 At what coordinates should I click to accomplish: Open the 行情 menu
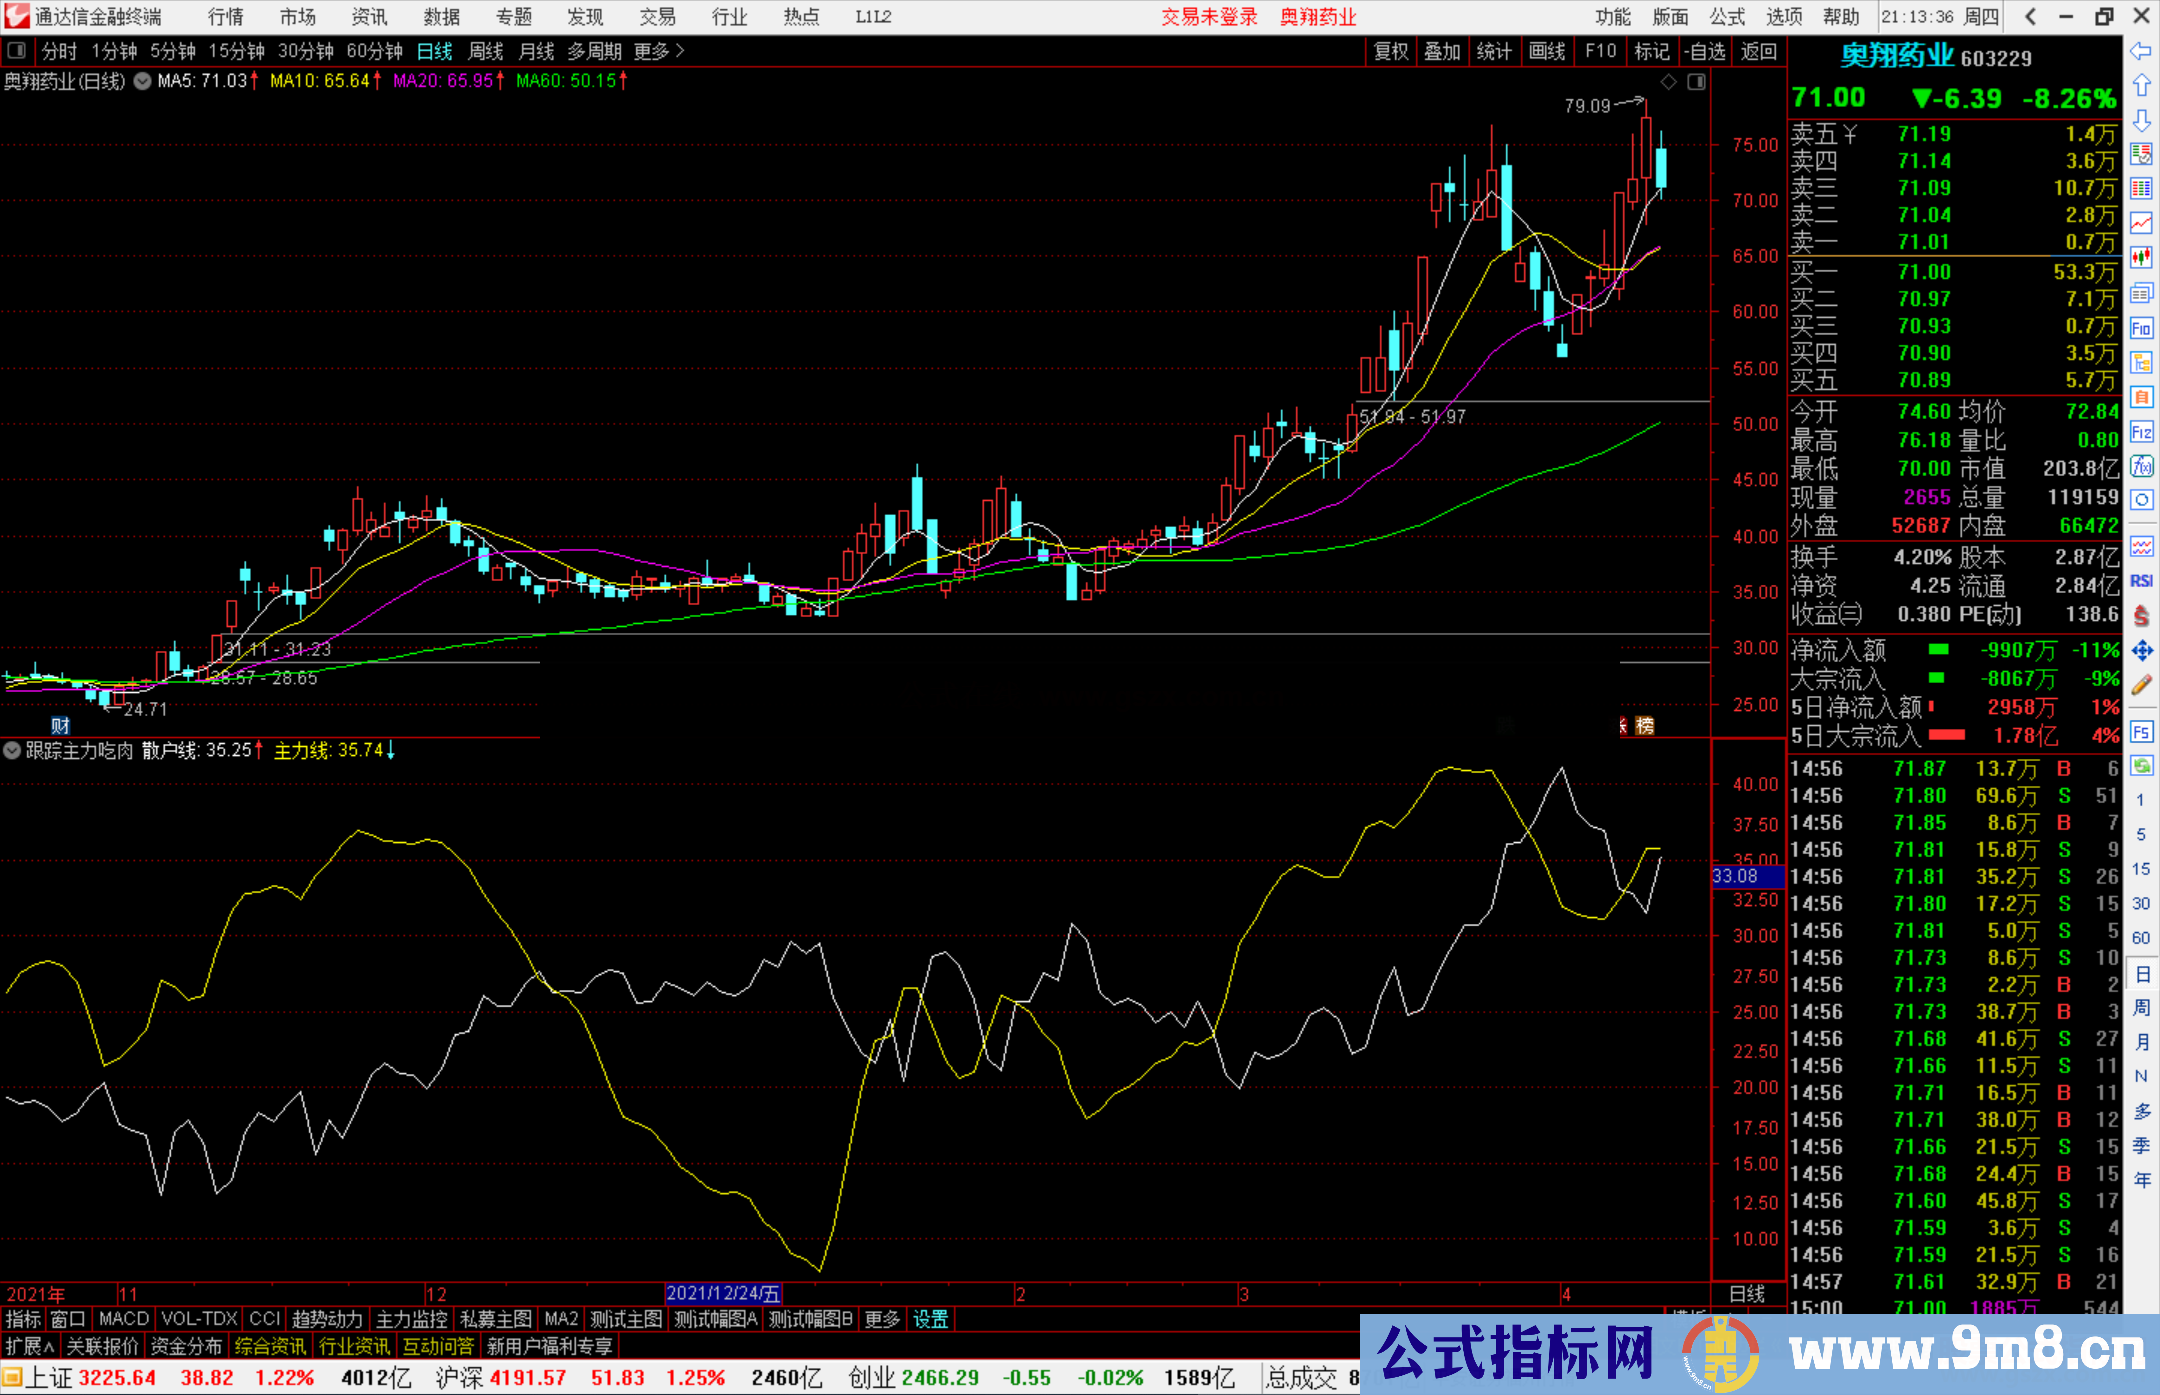click(226, 17)
